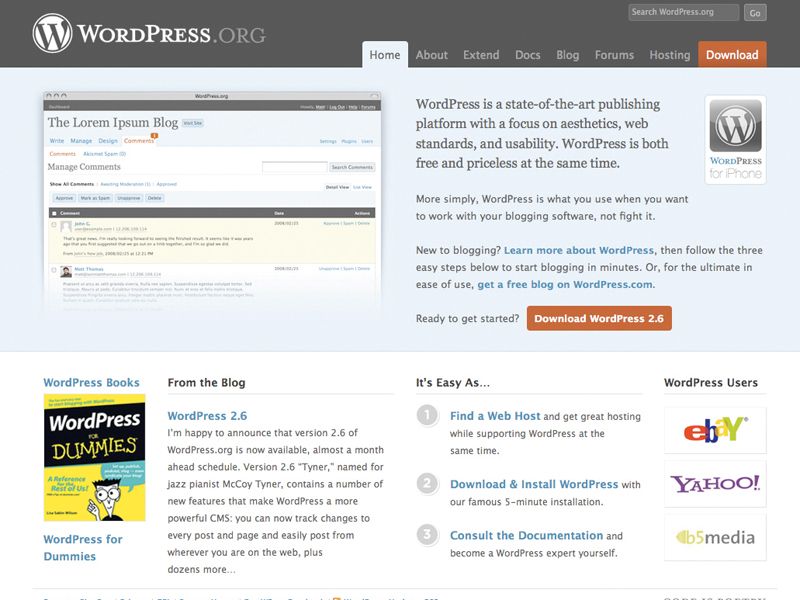The image size is (800, 600).
Task: Select the WordPress for iPhone icon
Action: tap(736, 128)
